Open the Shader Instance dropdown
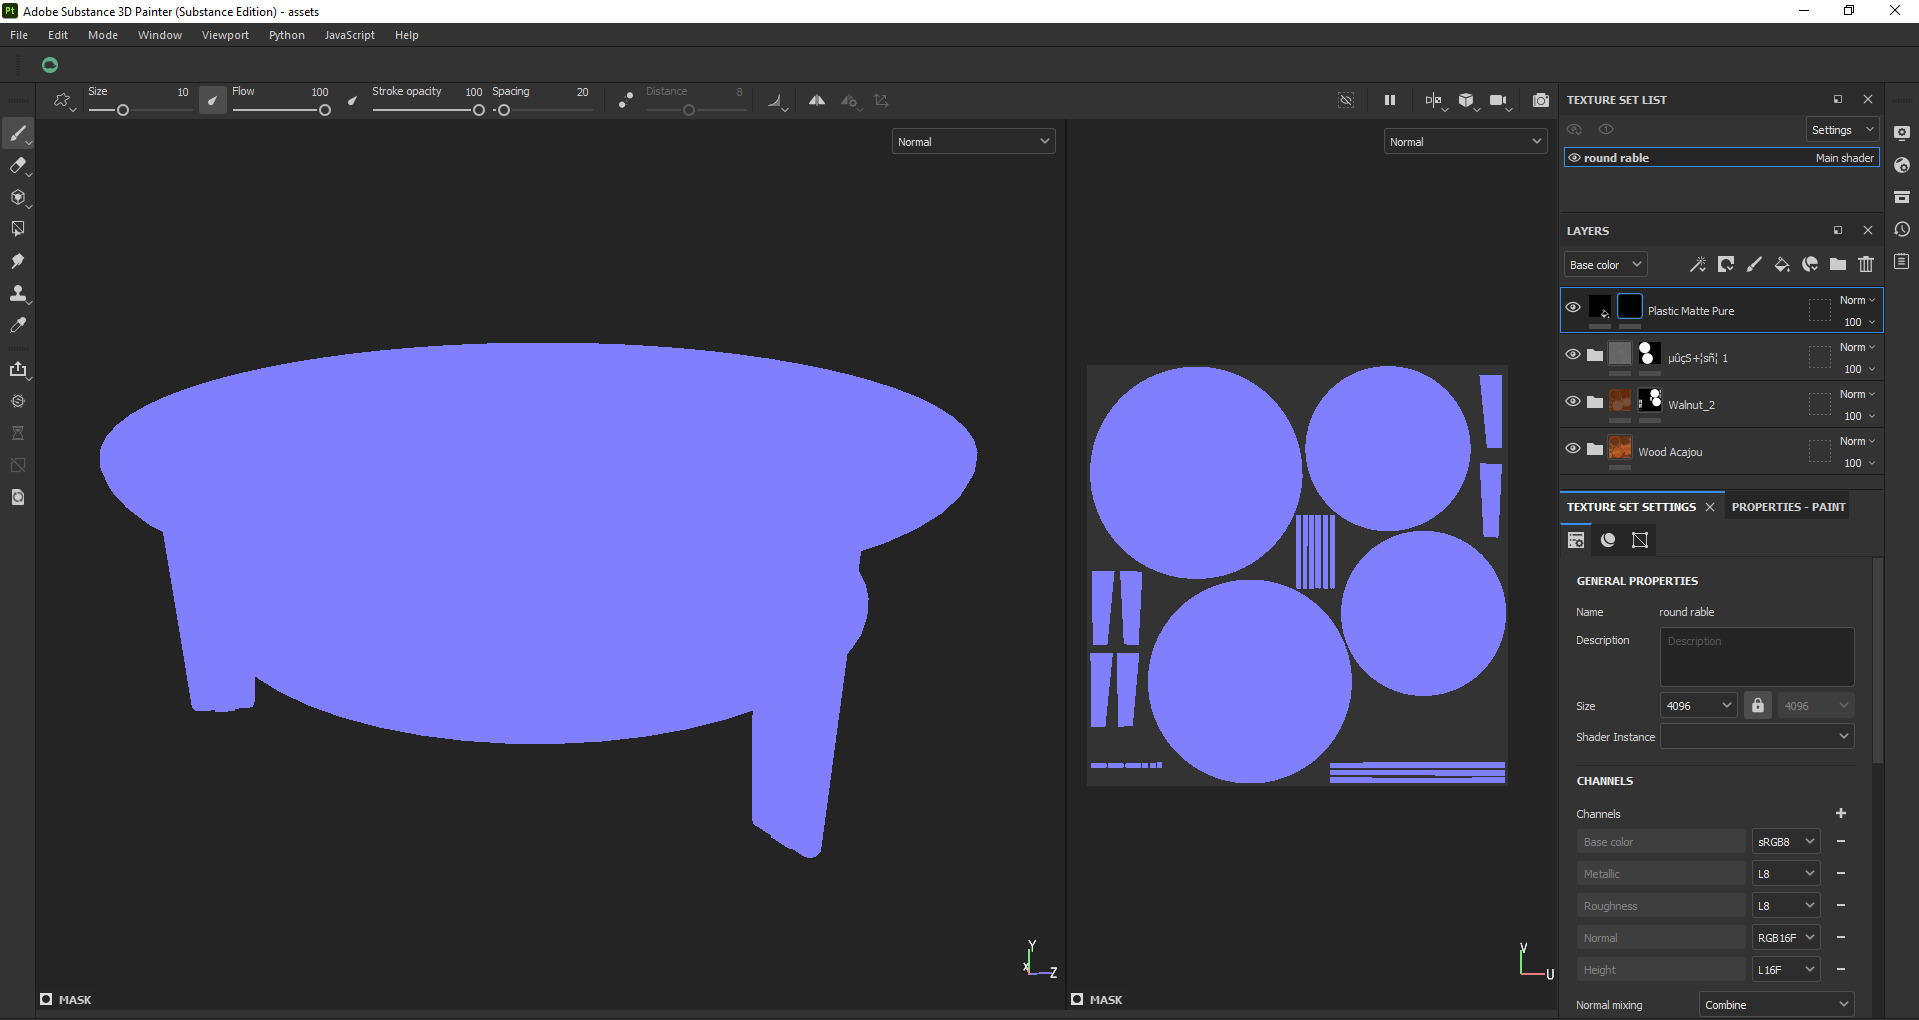This screenshot has width=1919, height=1020. [x=1757, y=737]
